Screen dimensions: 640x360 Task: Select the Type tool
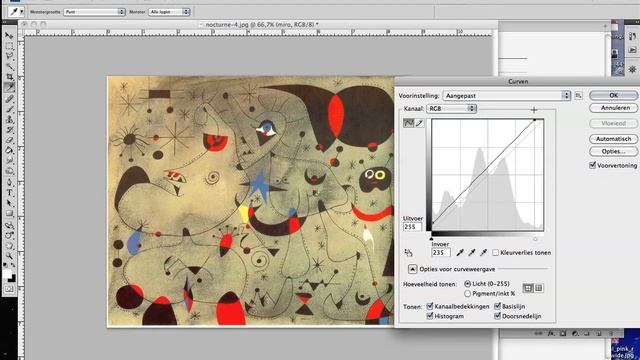pos(9,193)
